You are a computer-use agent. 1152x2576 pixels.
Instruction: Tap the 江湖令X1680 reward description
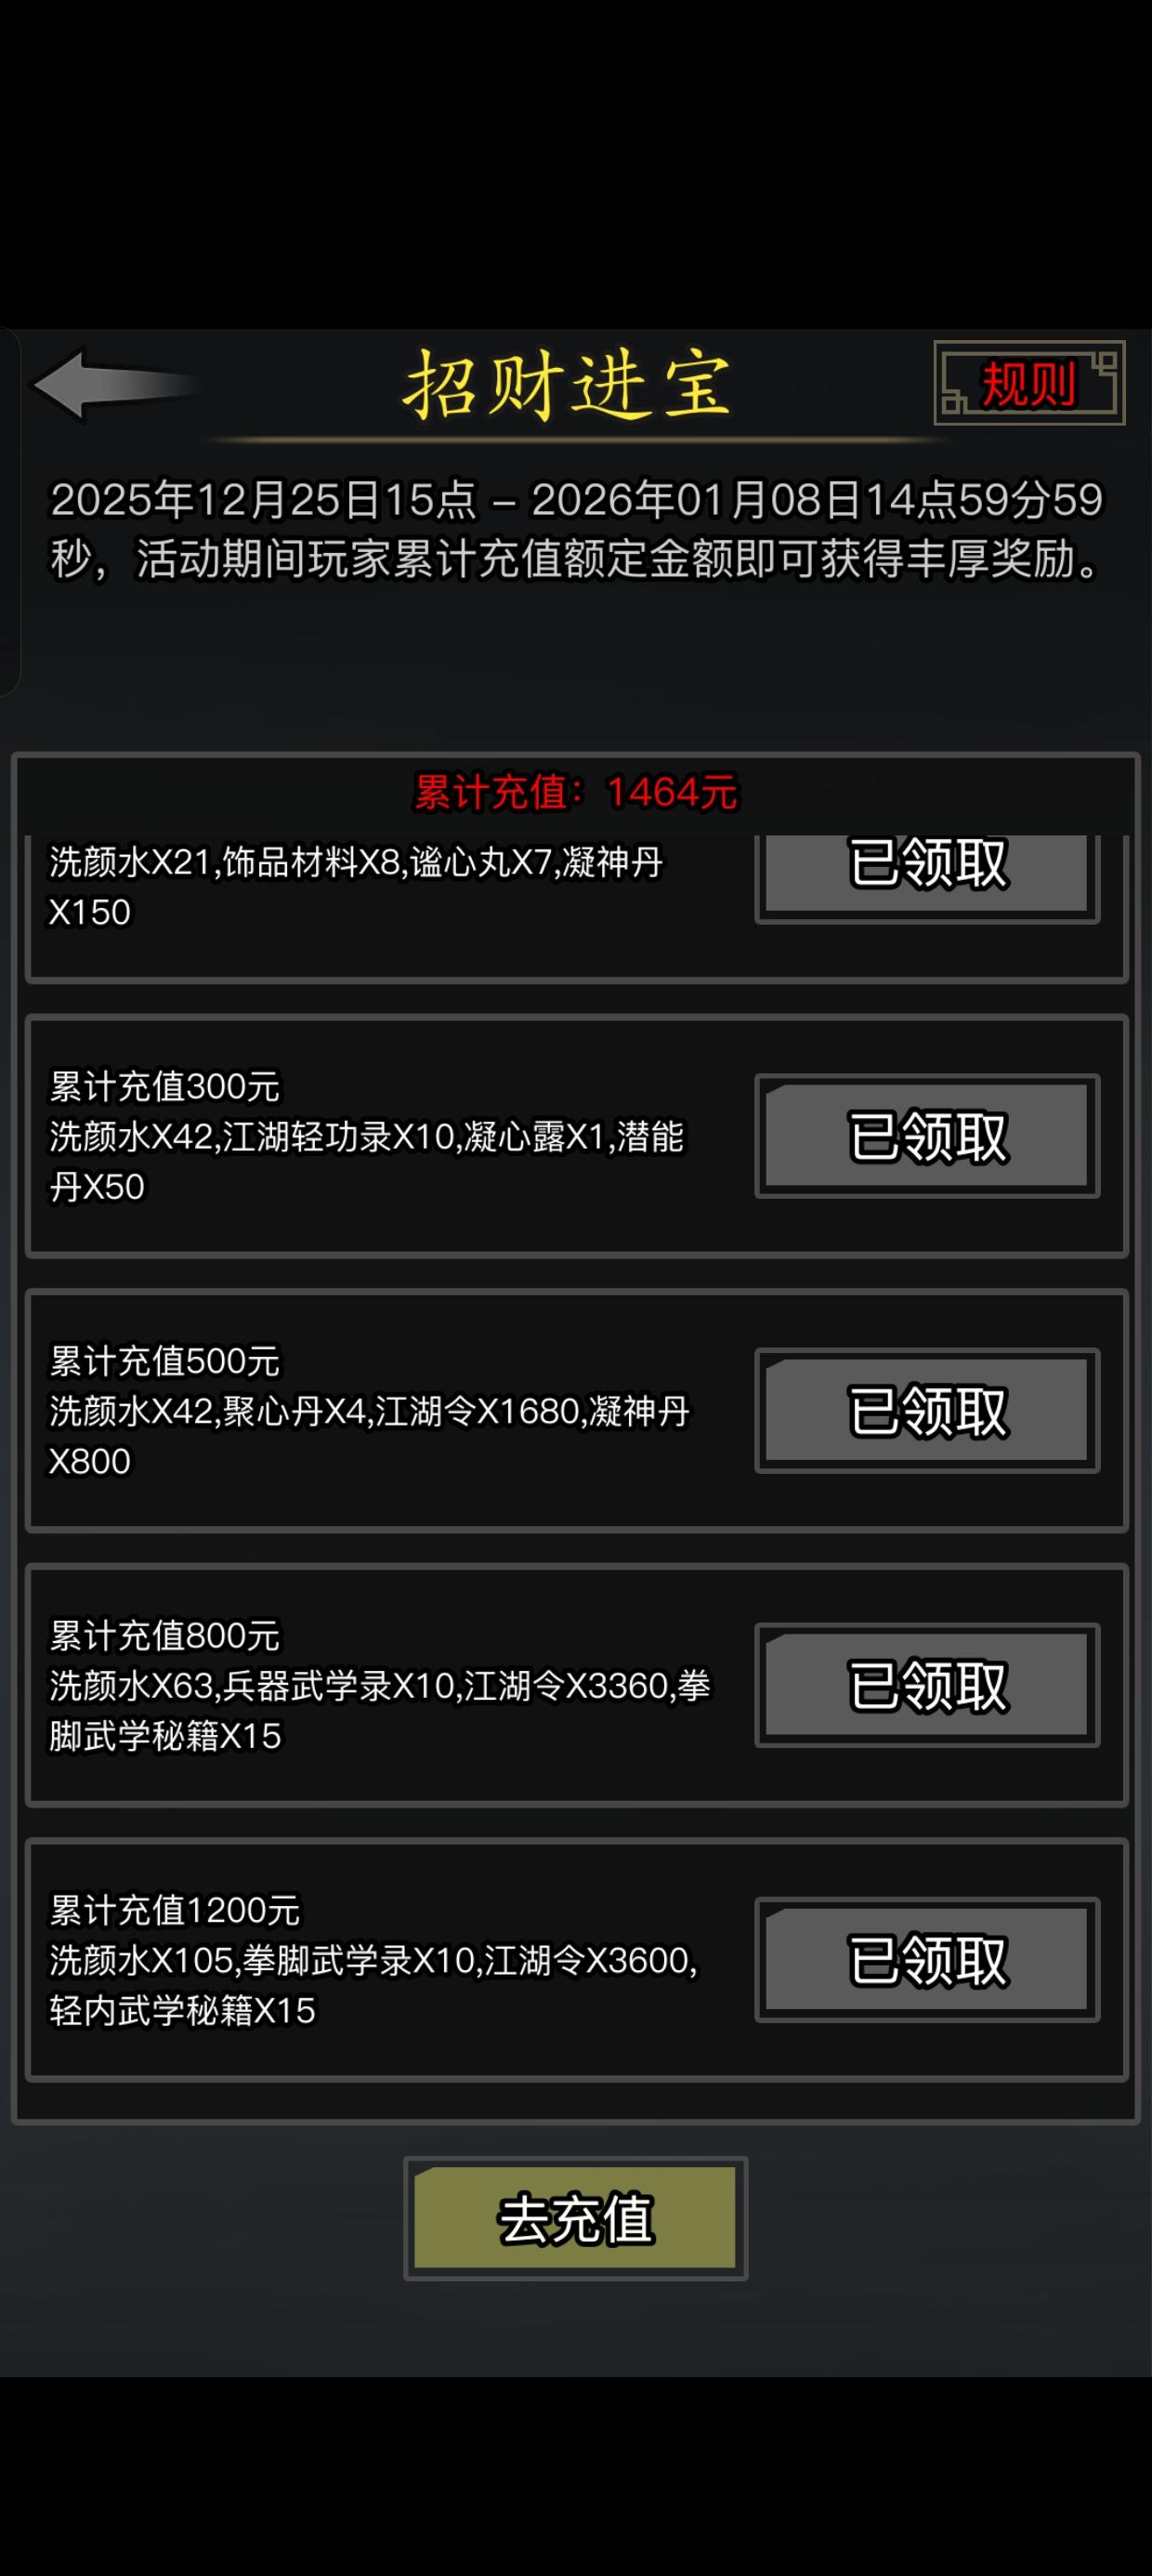tap(369, 1436)
